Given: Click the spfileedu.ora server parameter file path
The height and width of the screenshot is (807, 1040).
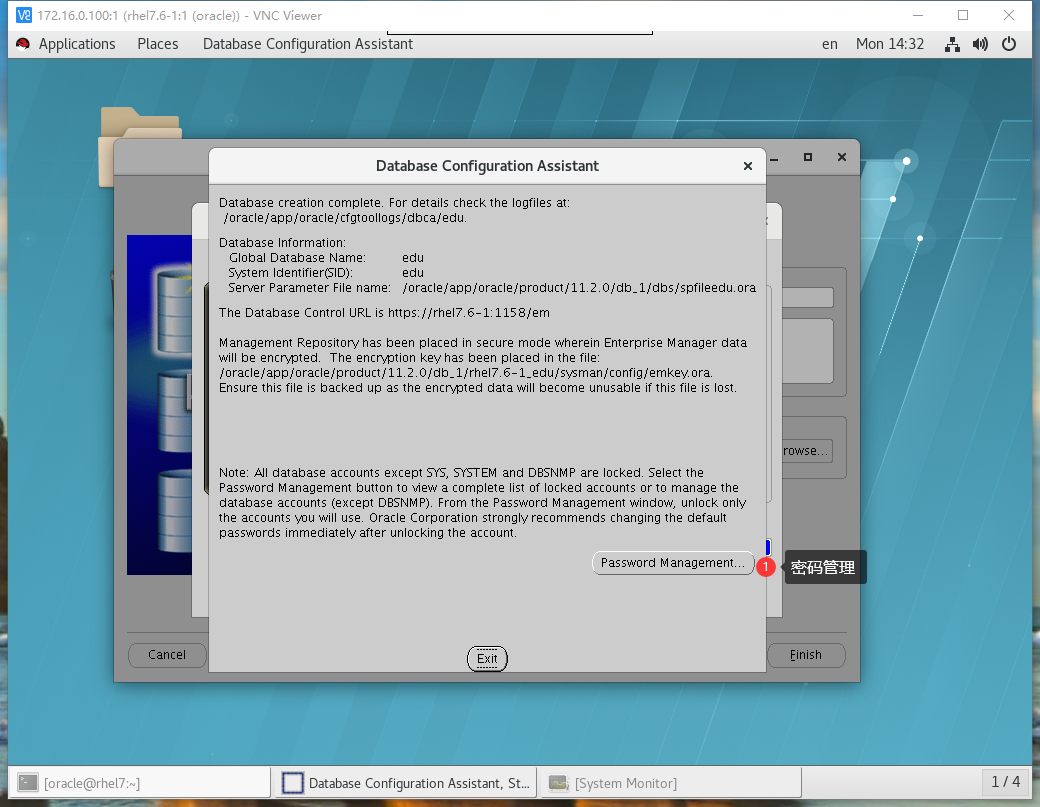Looking at the screenshot, I should pyautogui.click(x=579, y=288).
